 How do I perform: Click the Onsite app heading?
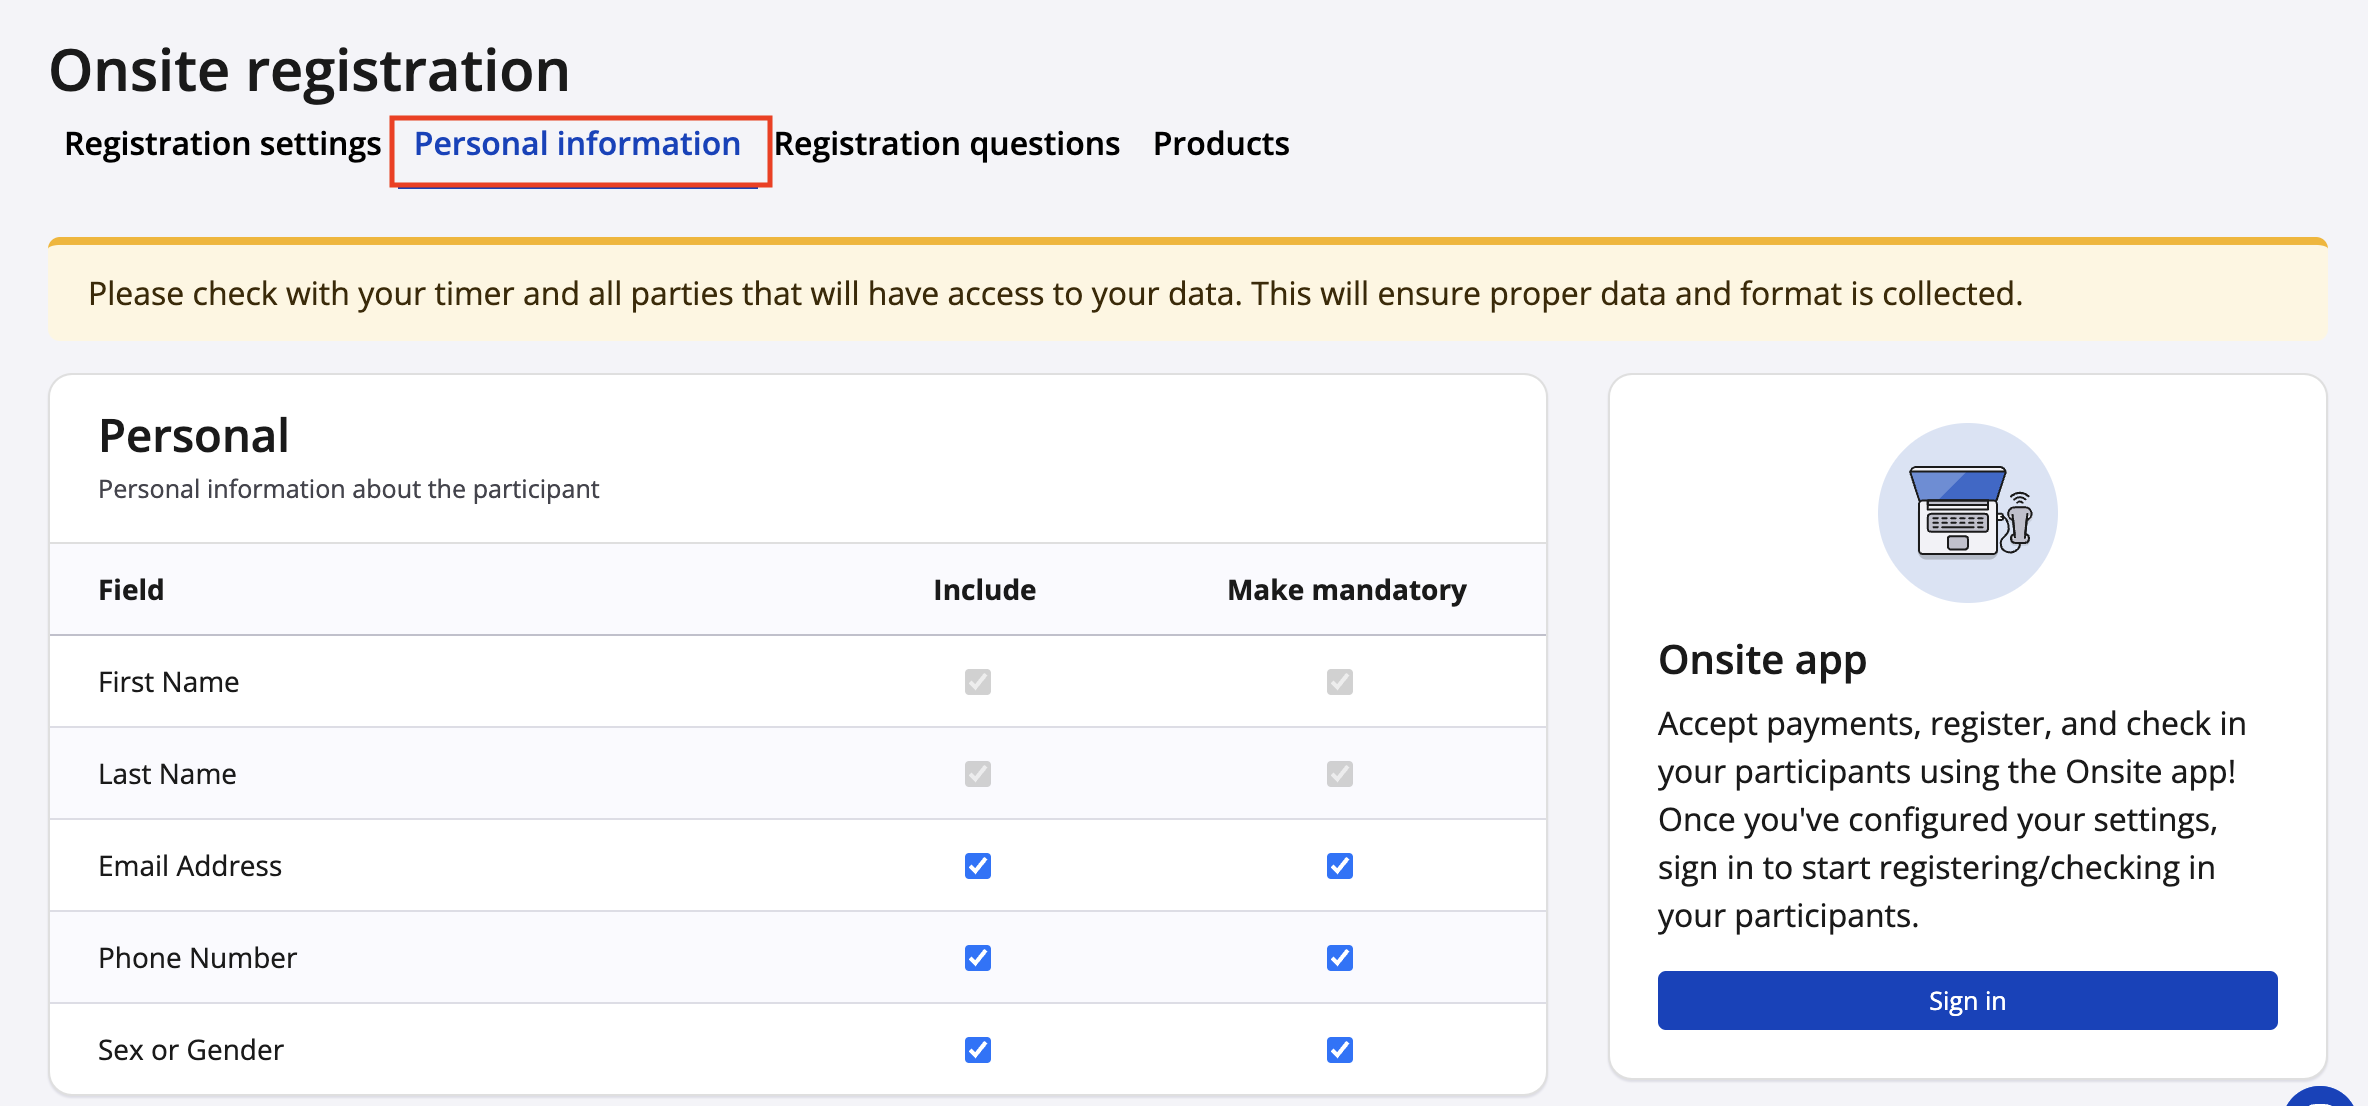coord(1761,660)
